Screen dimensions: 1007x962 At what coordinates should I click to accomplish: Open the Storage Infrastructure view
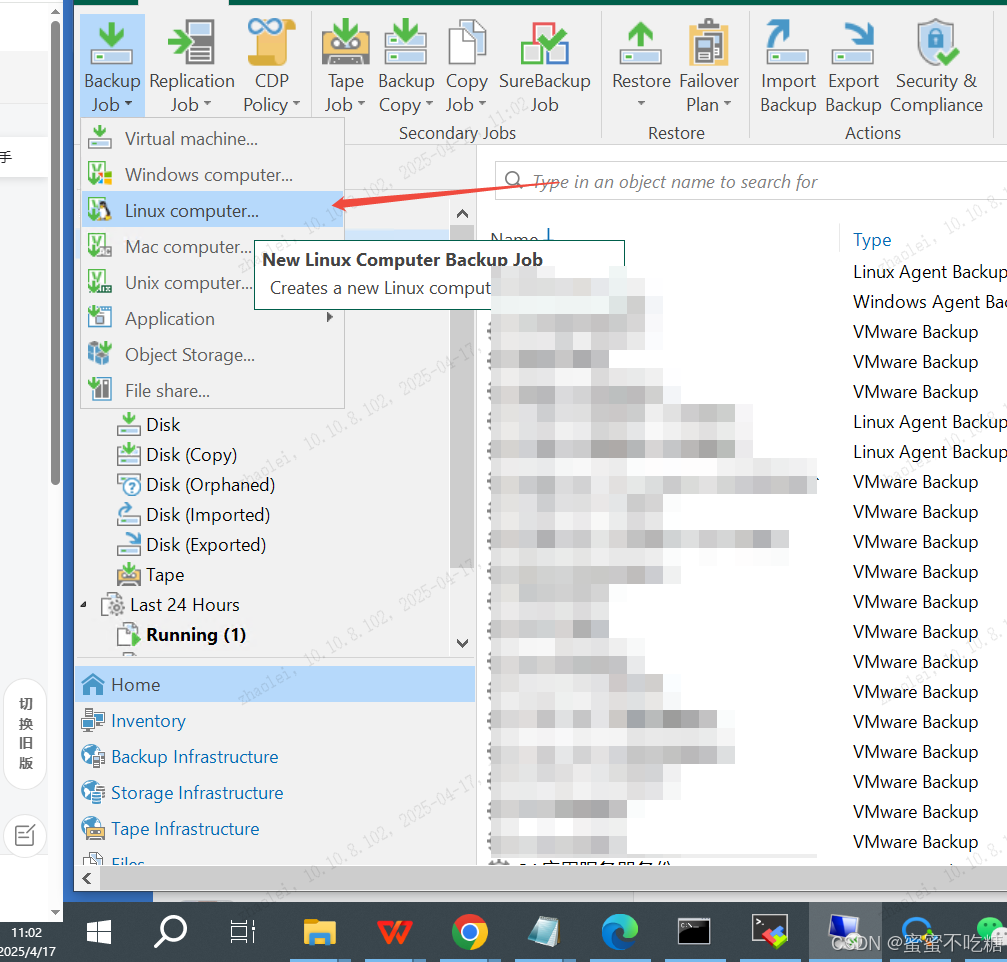(276, 792)
